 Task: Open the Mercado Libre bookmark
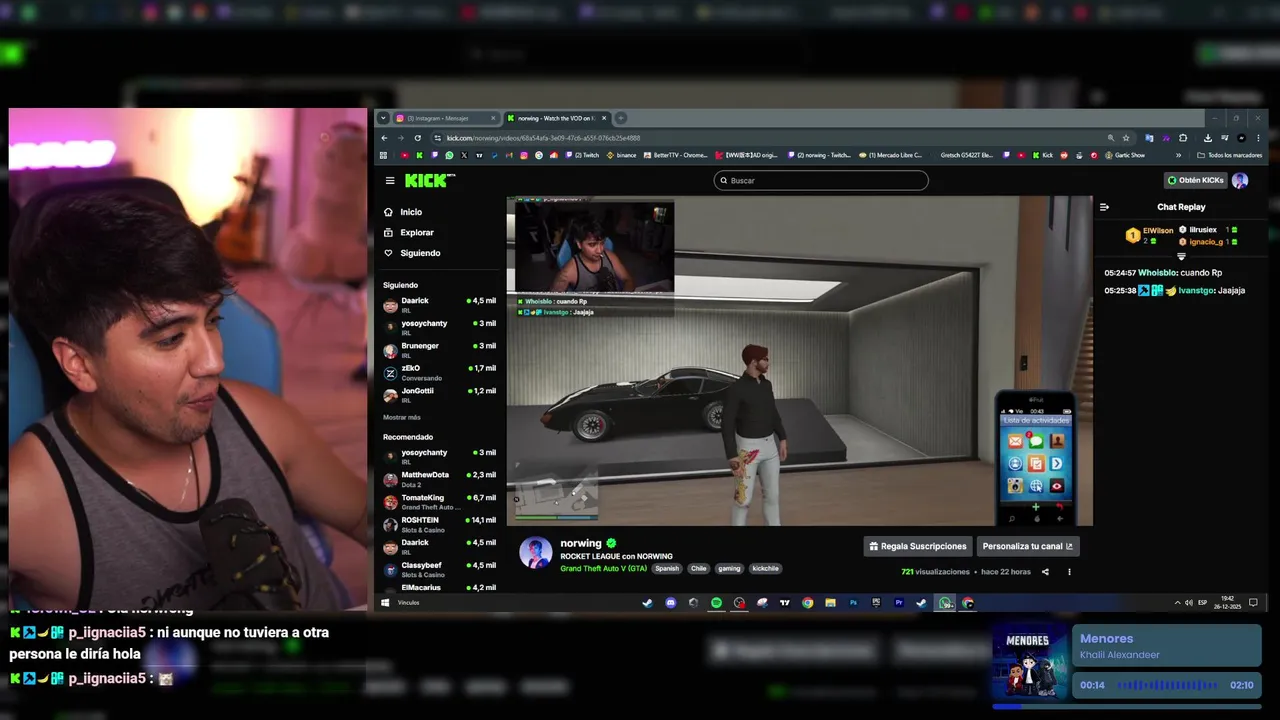coord(891,155)
